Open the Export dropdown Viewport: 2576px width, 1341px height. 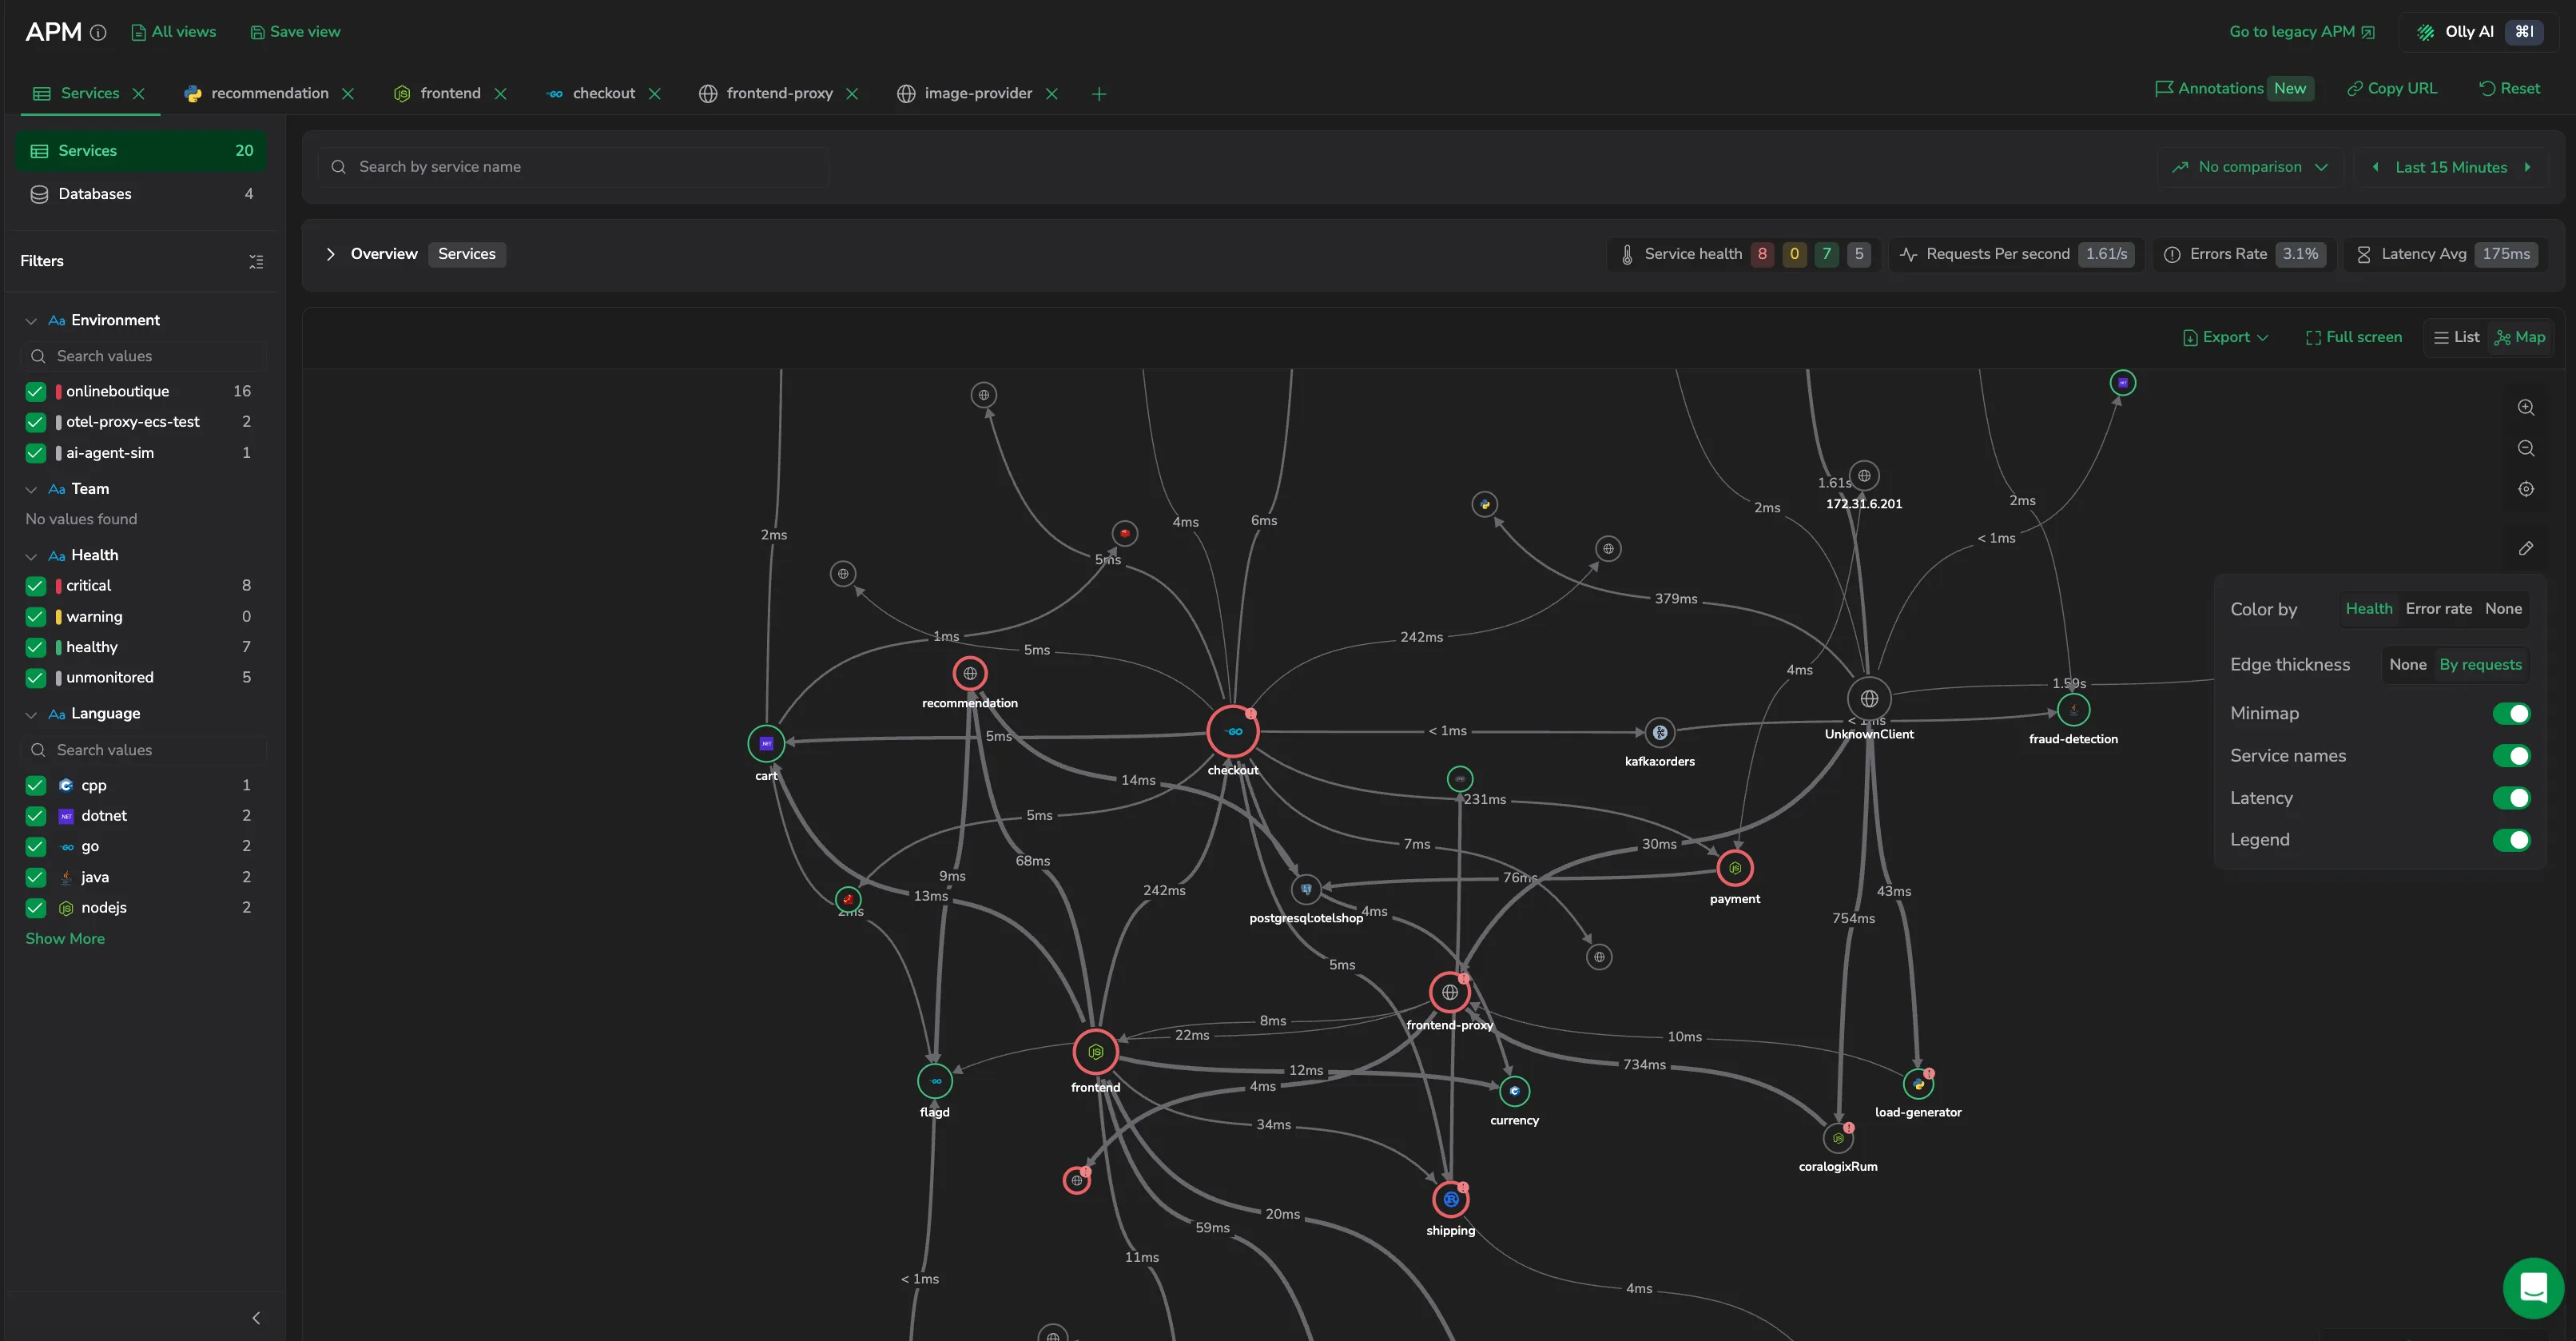tap(2225, 338)
